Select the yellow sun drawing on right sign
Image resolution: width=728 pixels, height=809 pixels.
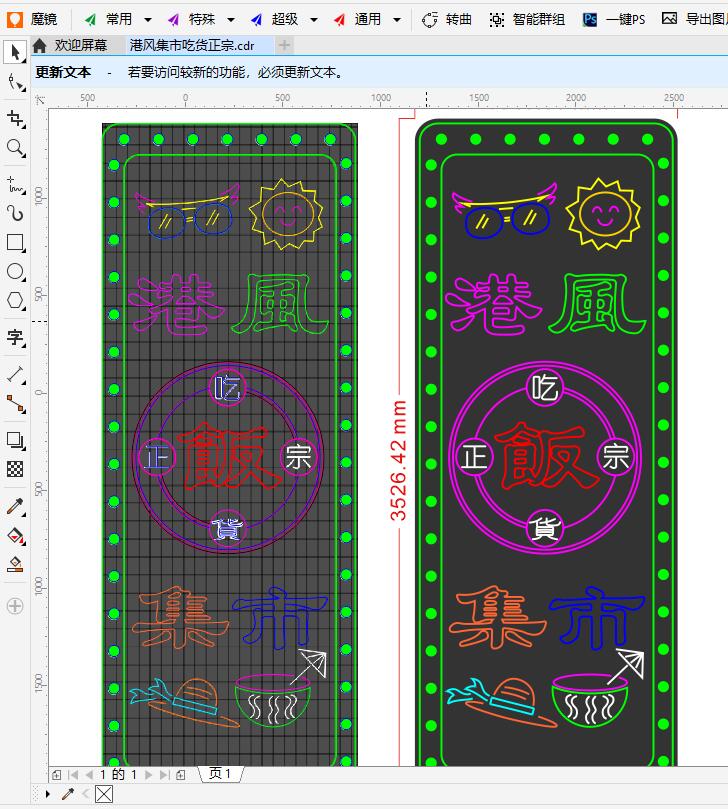tap(603, 214)
